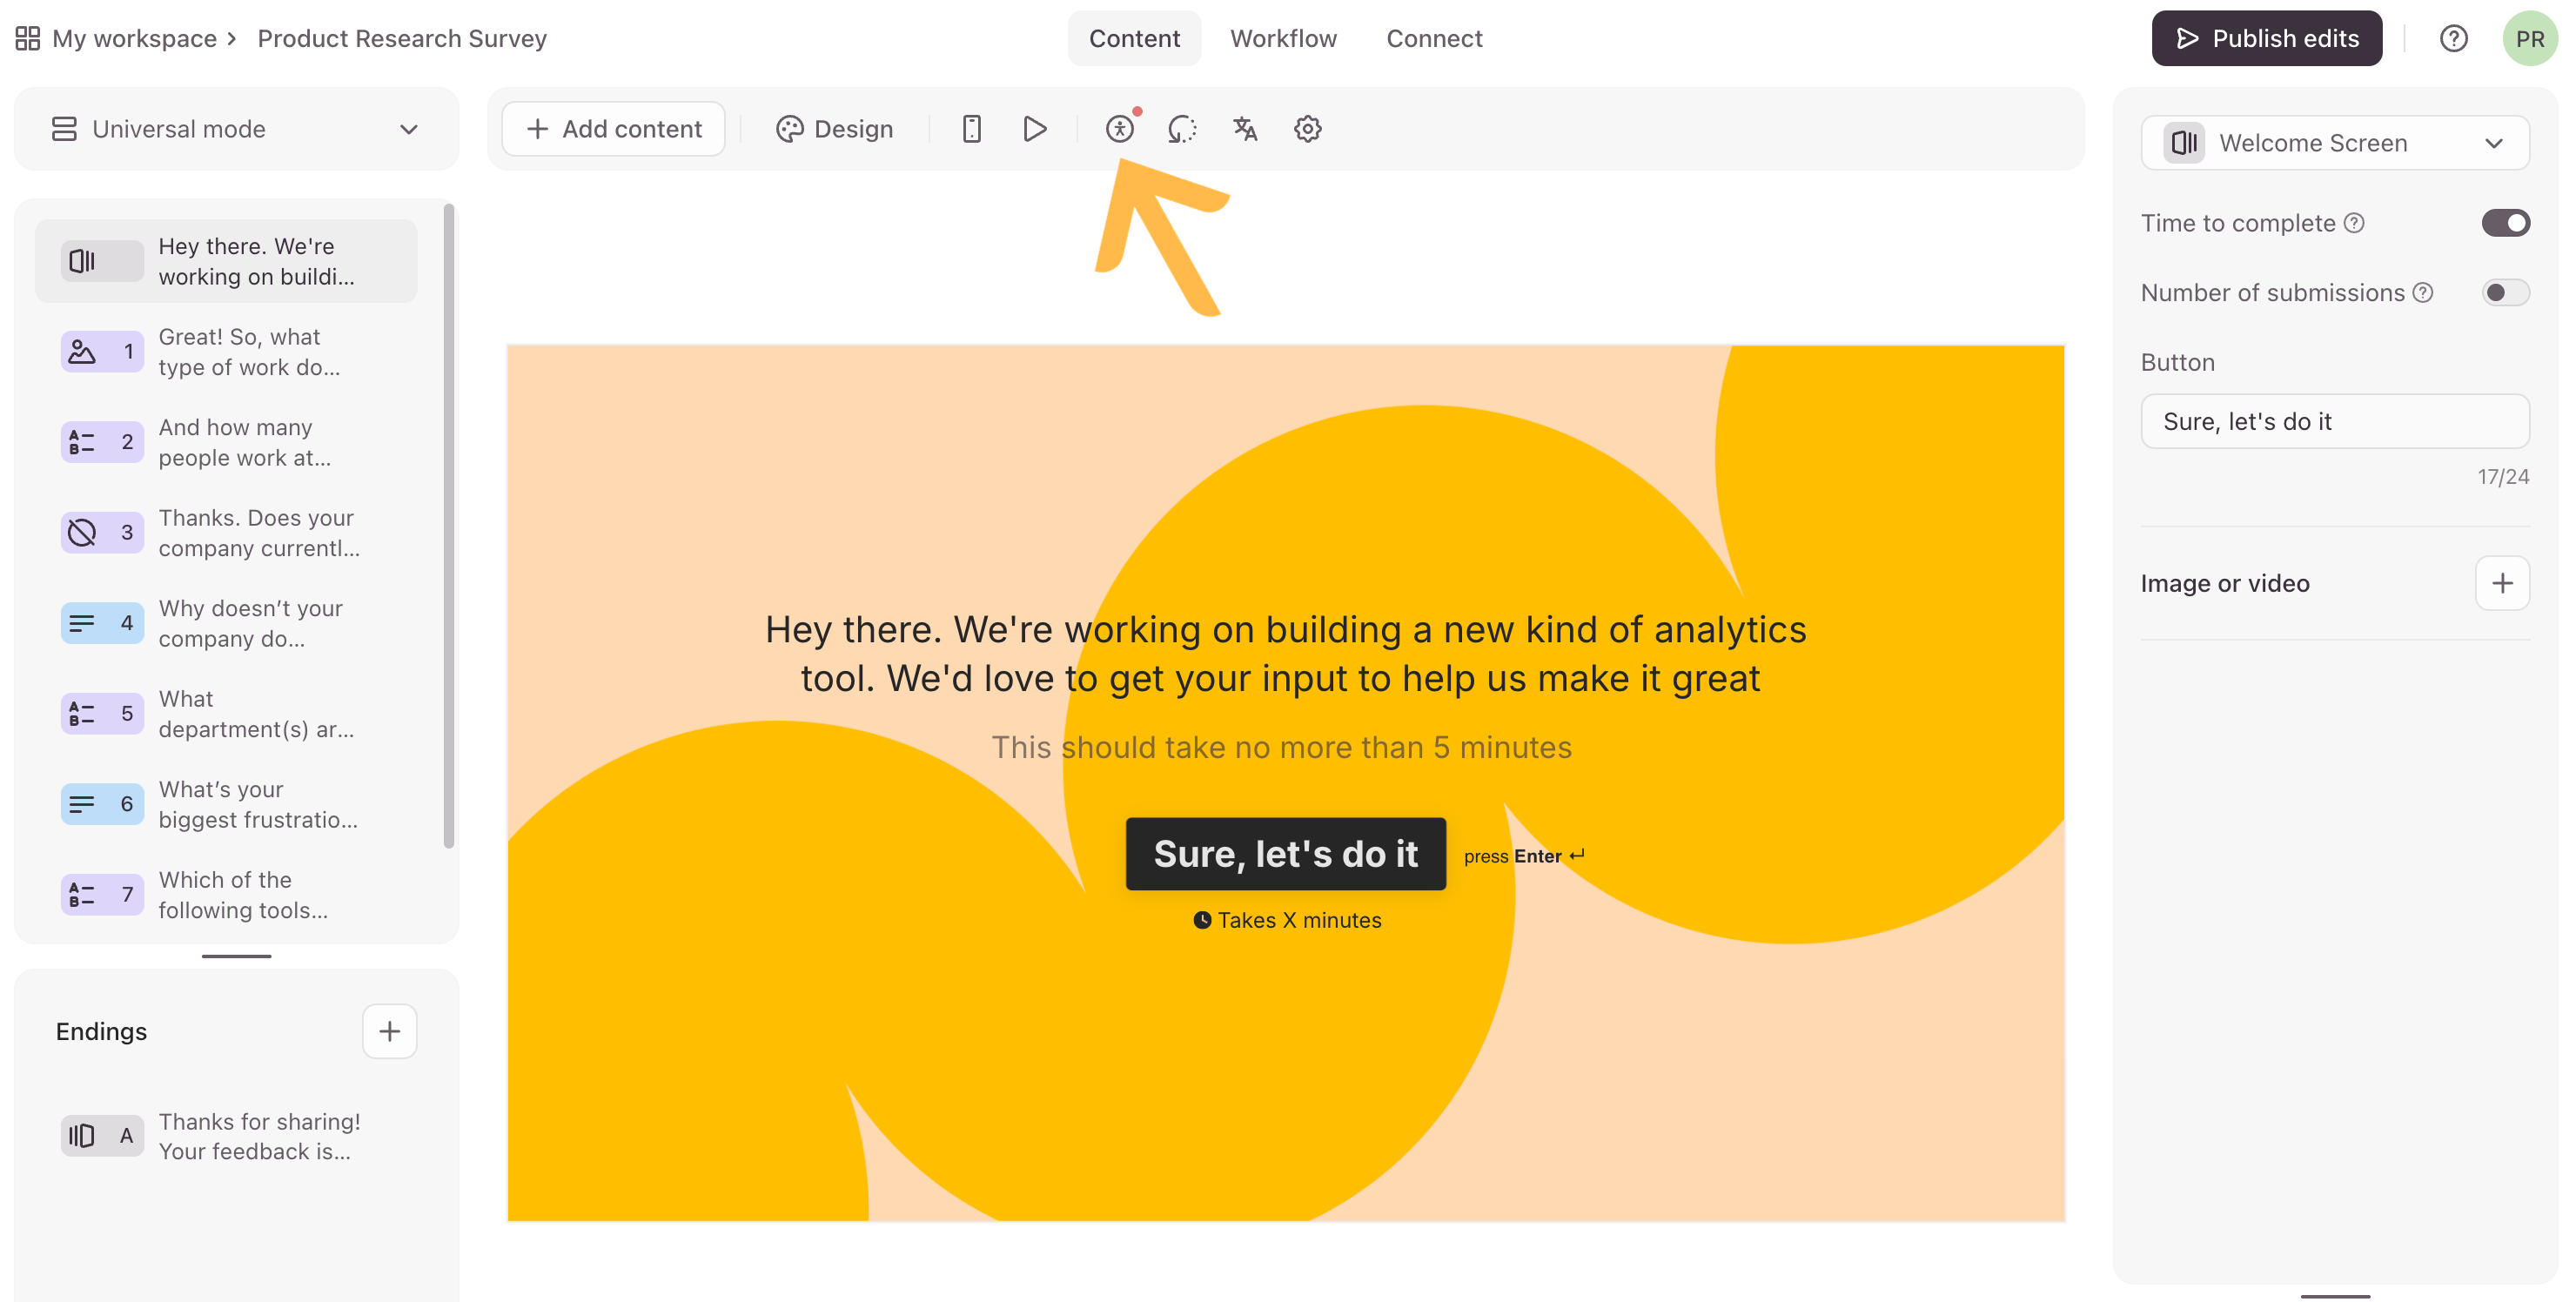Select question 2 'And how many people'

[226, 442]
